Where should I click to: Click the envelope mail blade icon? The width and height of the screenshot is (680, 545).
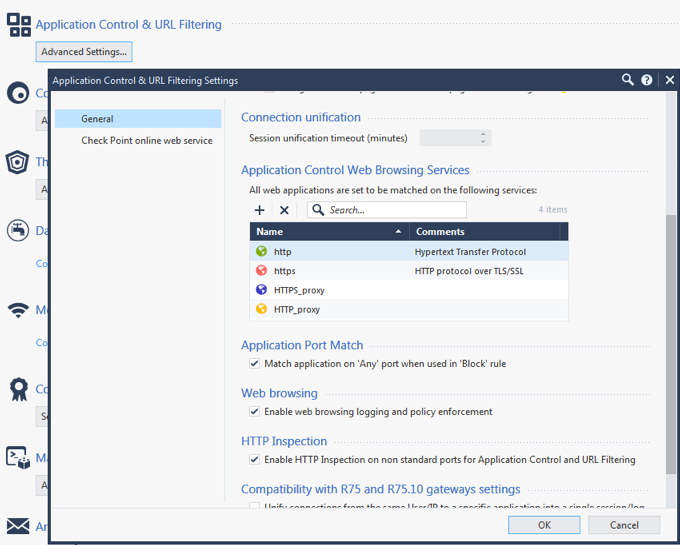coord(18,526)
